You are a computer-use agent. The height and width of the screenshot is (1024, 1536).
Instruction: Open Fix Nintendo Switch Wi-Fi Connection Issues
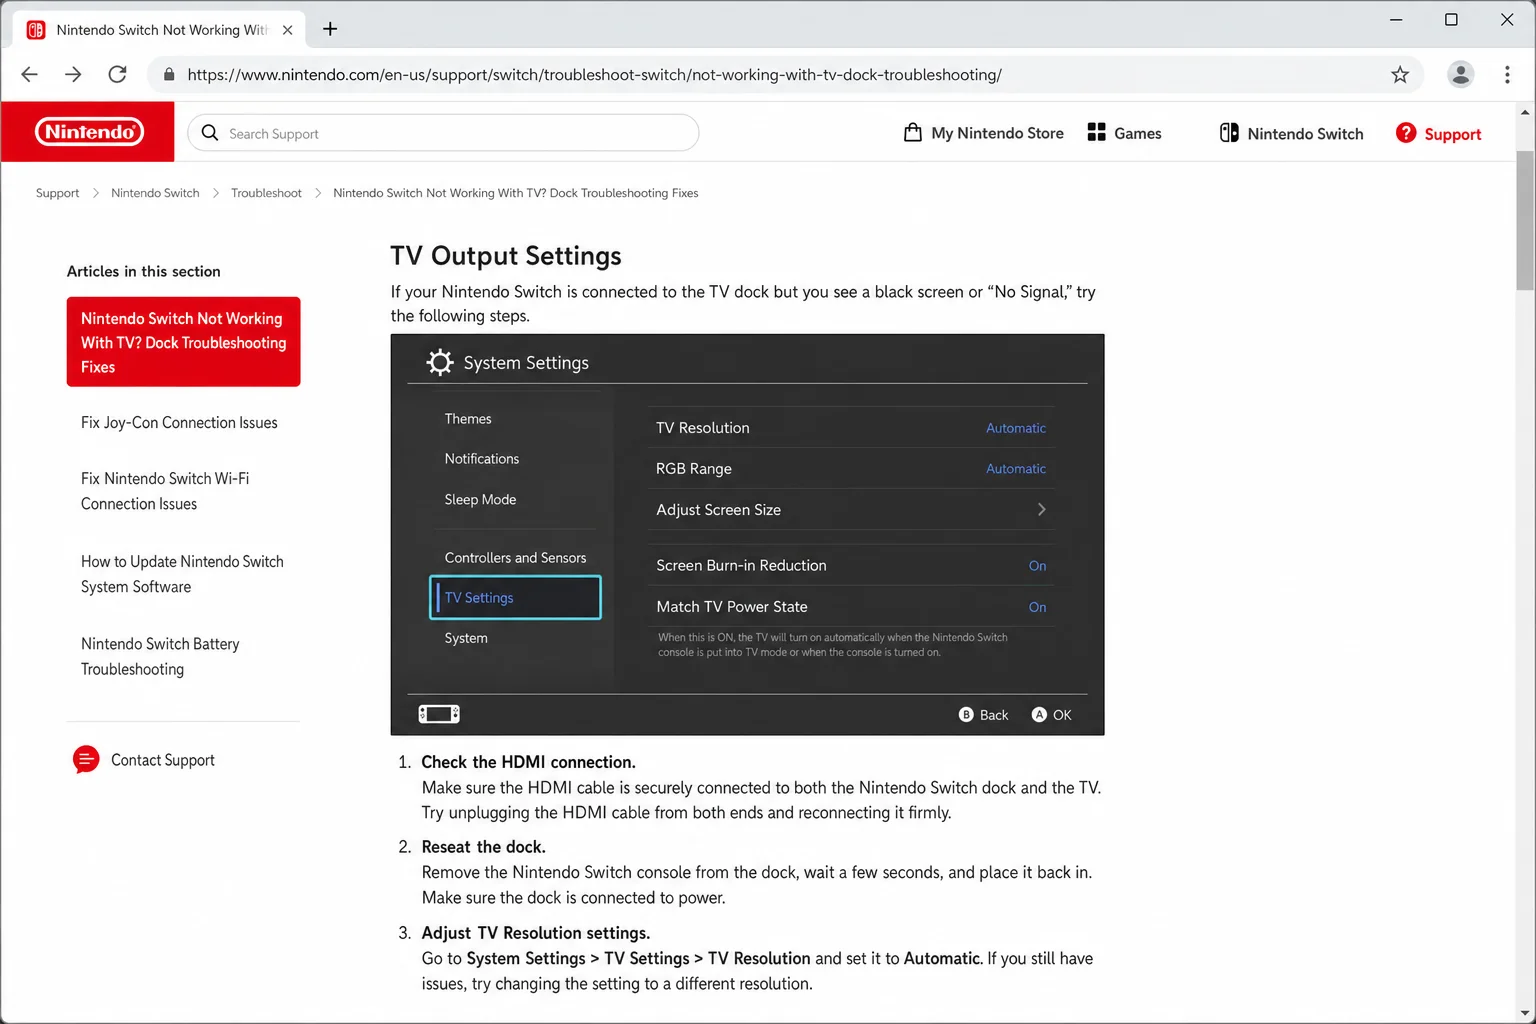pyautogui.click(x=165, y=491)
